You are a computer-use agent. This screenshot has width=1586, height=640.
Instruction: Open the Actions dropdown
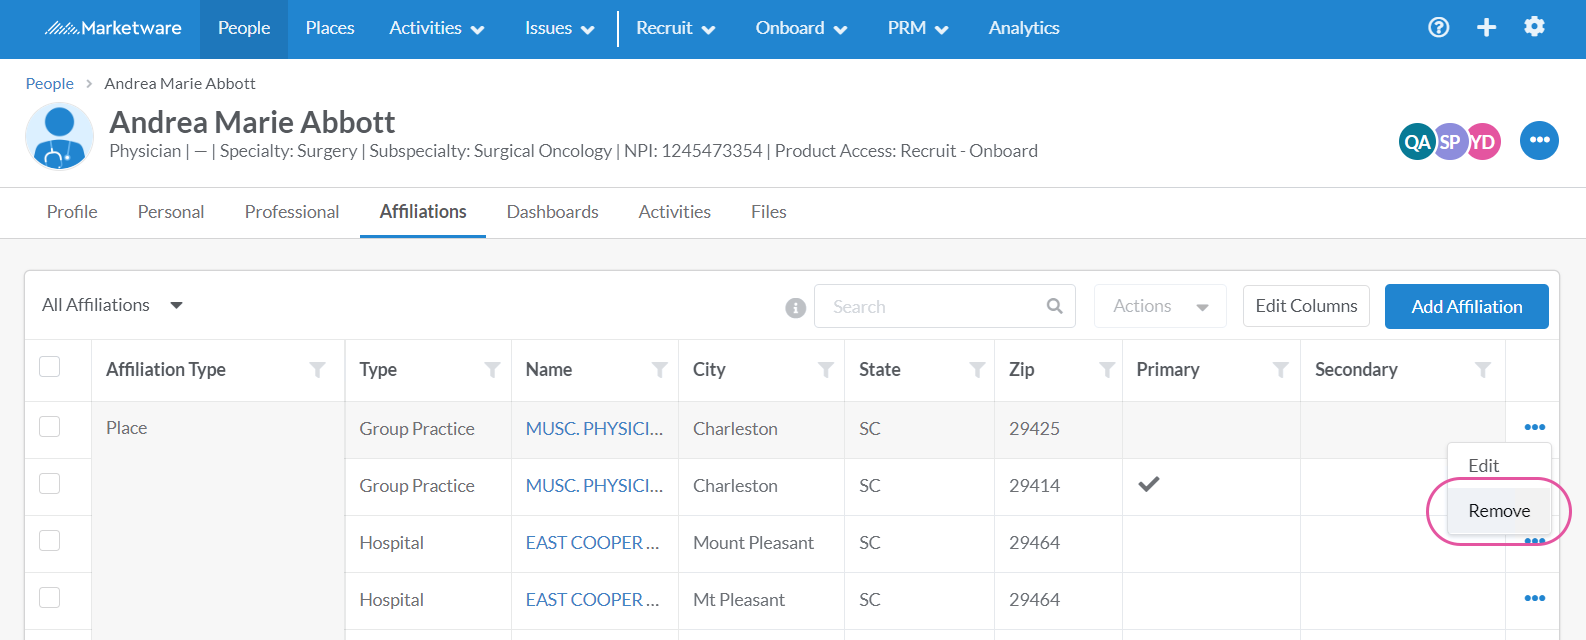(x=1161, y=306)
